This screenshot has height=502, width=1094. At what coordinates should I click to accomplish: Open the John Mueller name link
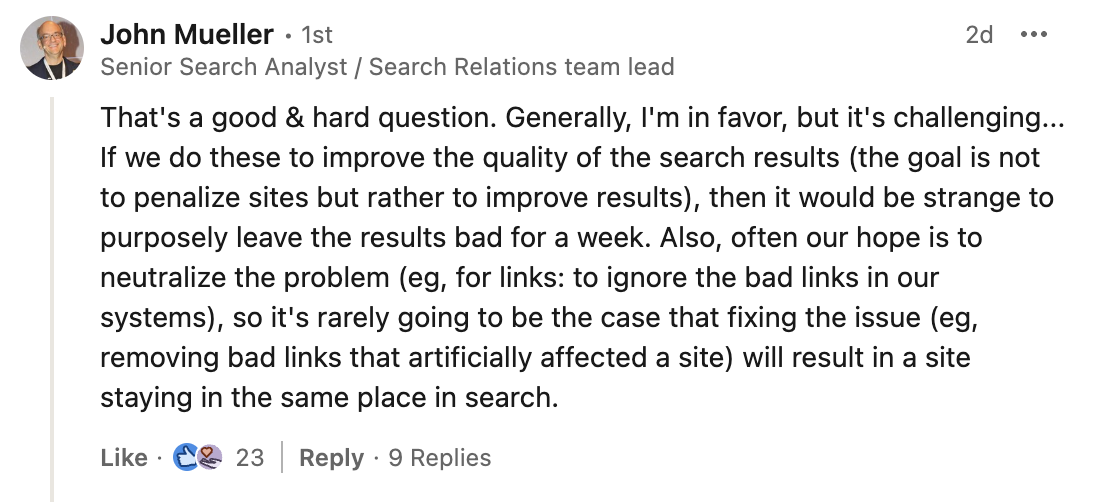tap(187, 35)
